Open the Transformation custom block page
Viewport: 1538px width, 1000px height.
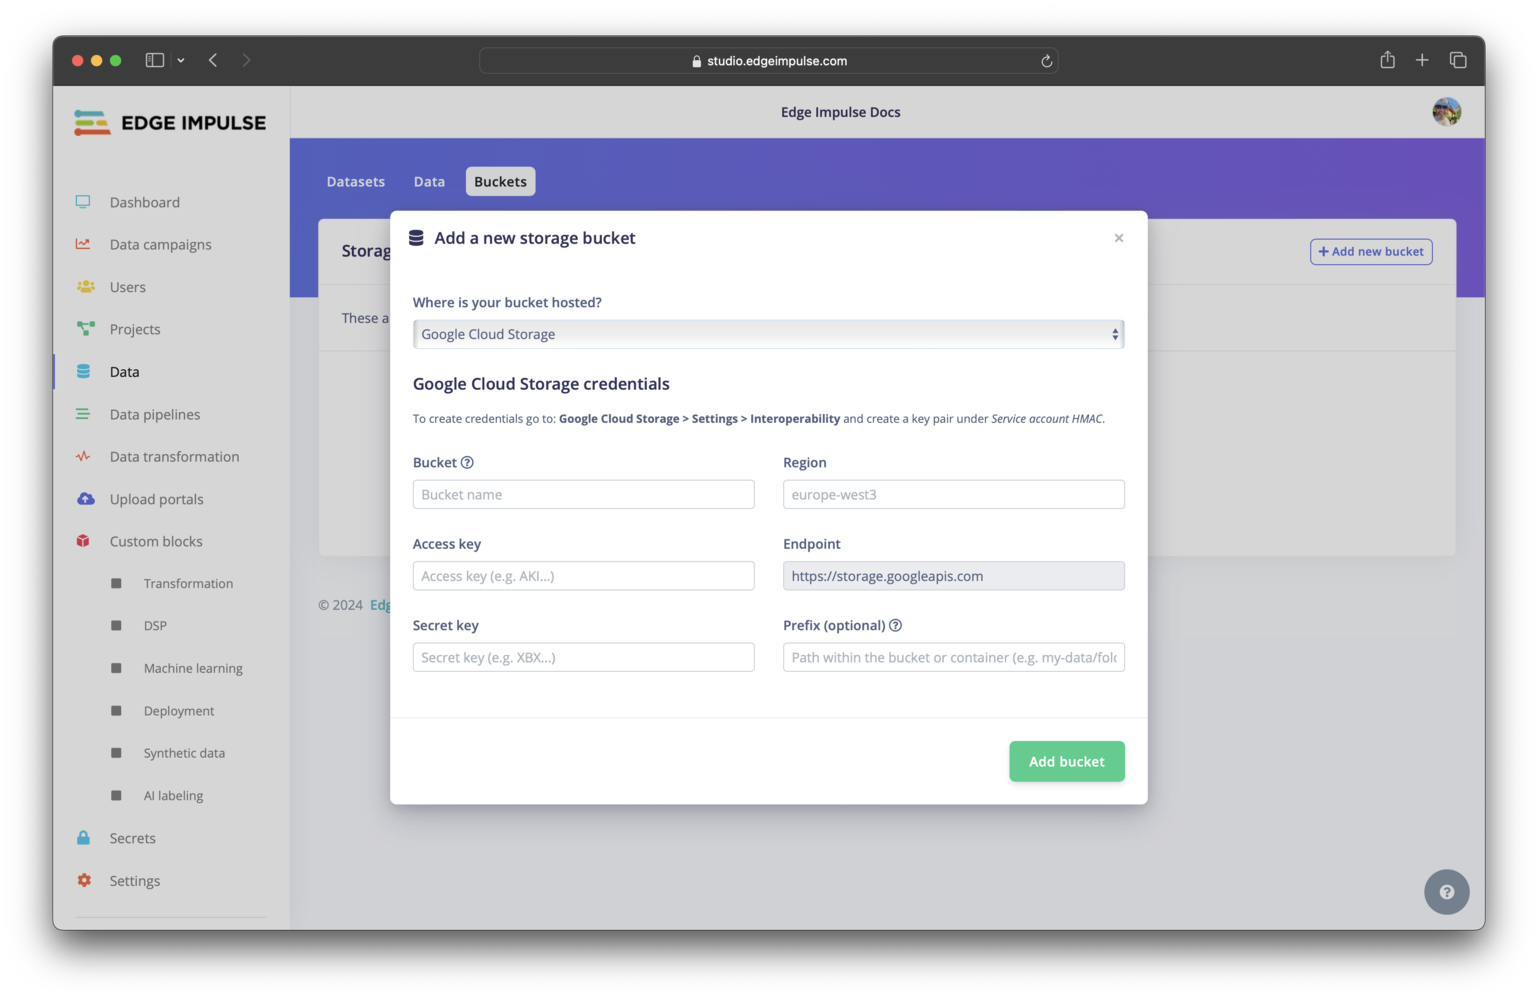pos(188,583)
